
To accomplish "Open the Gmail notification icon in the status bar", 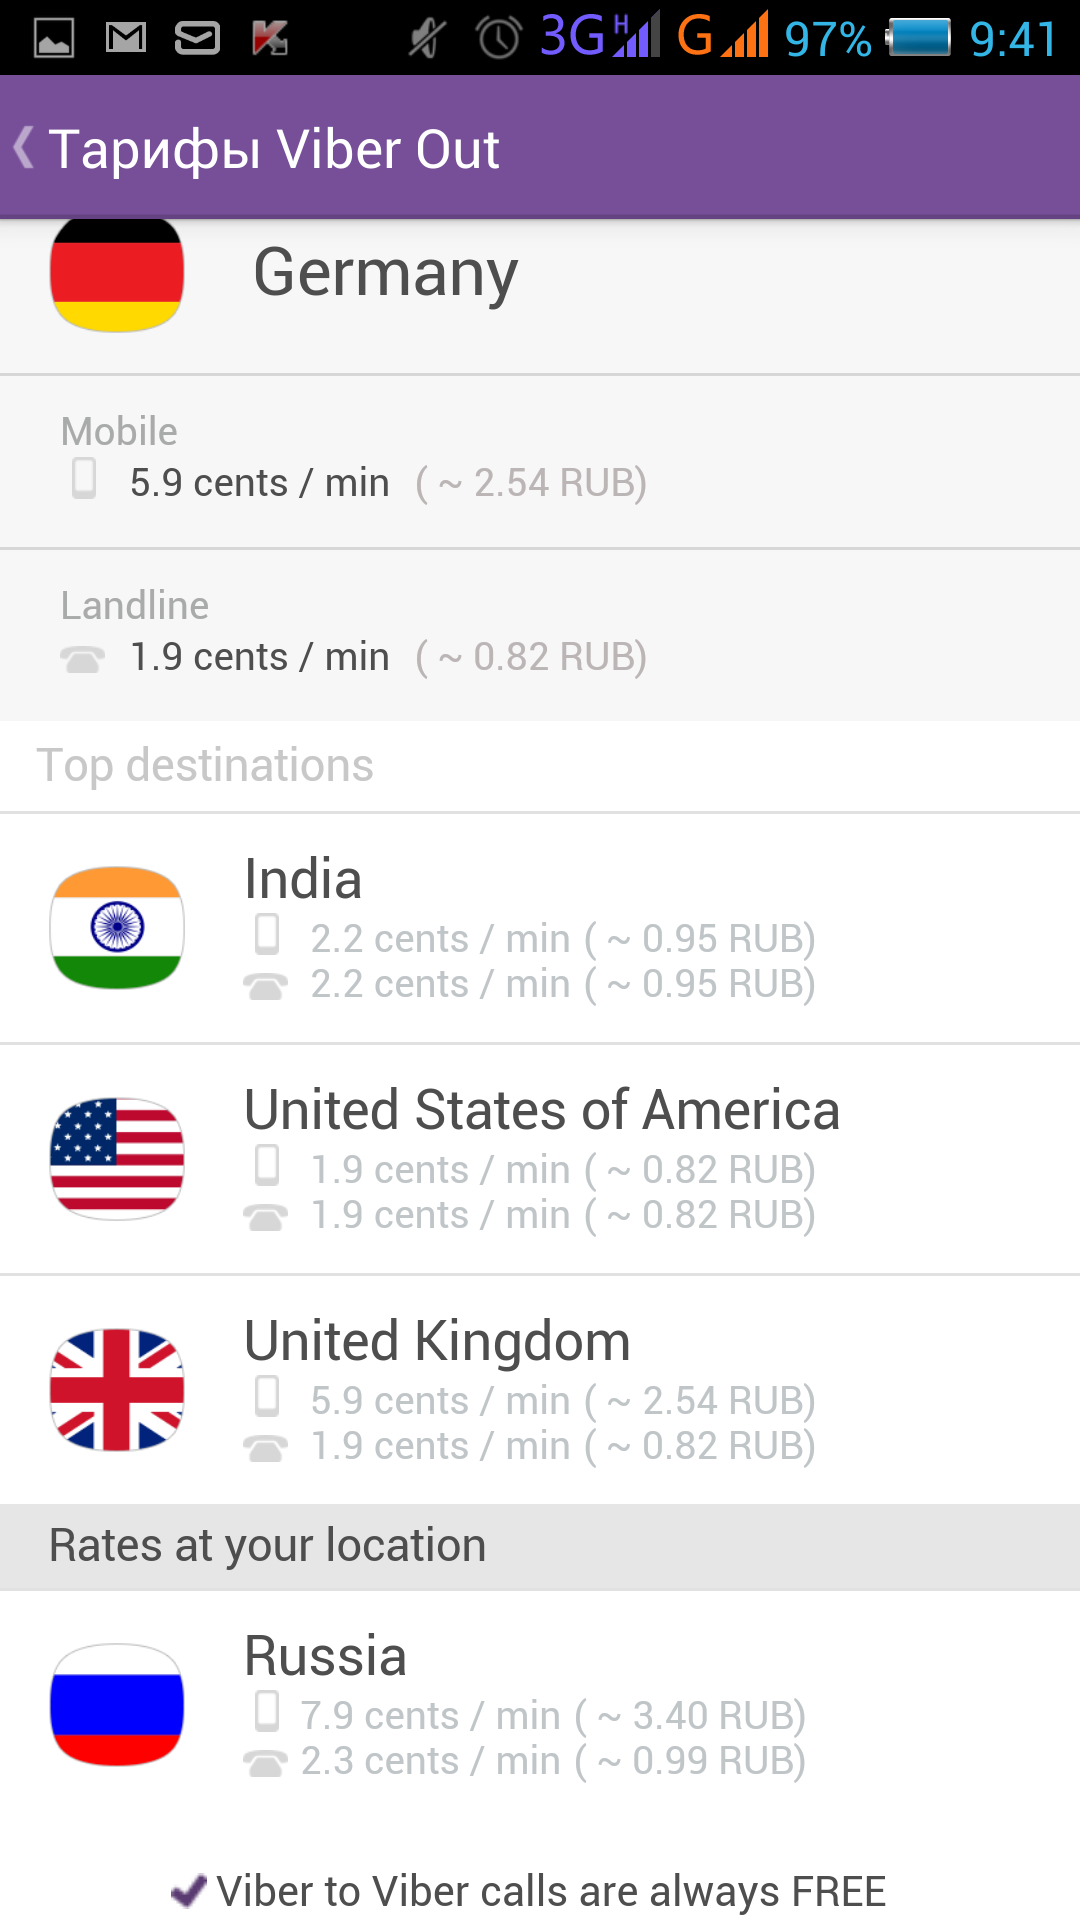I will tap(126, 38).
